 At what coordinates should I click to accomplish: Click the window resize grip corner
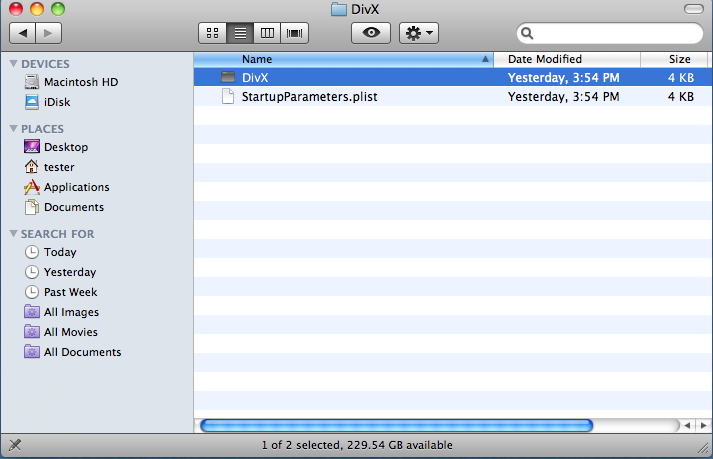[x=703, y=449]
